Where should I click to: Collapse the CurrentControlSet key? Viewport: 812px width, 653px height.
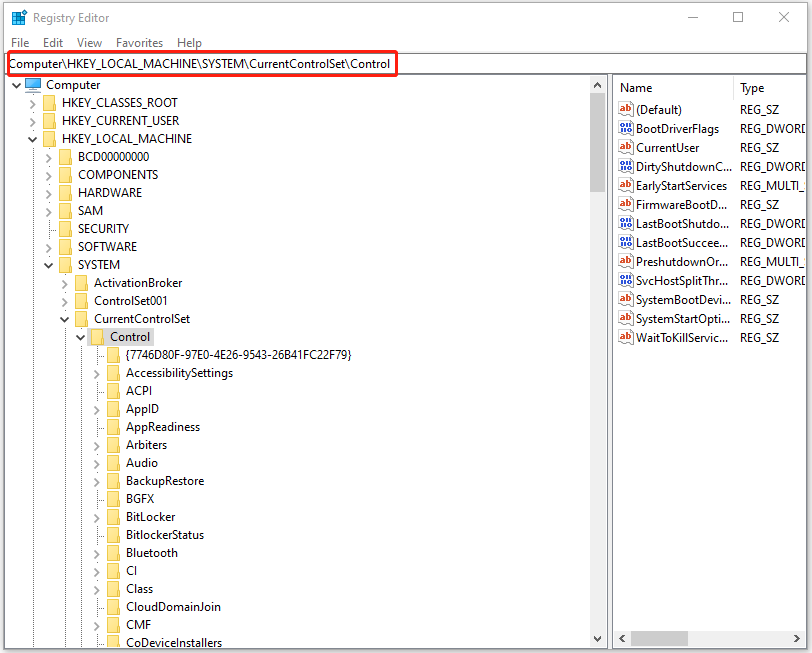[x=65, y=320]
